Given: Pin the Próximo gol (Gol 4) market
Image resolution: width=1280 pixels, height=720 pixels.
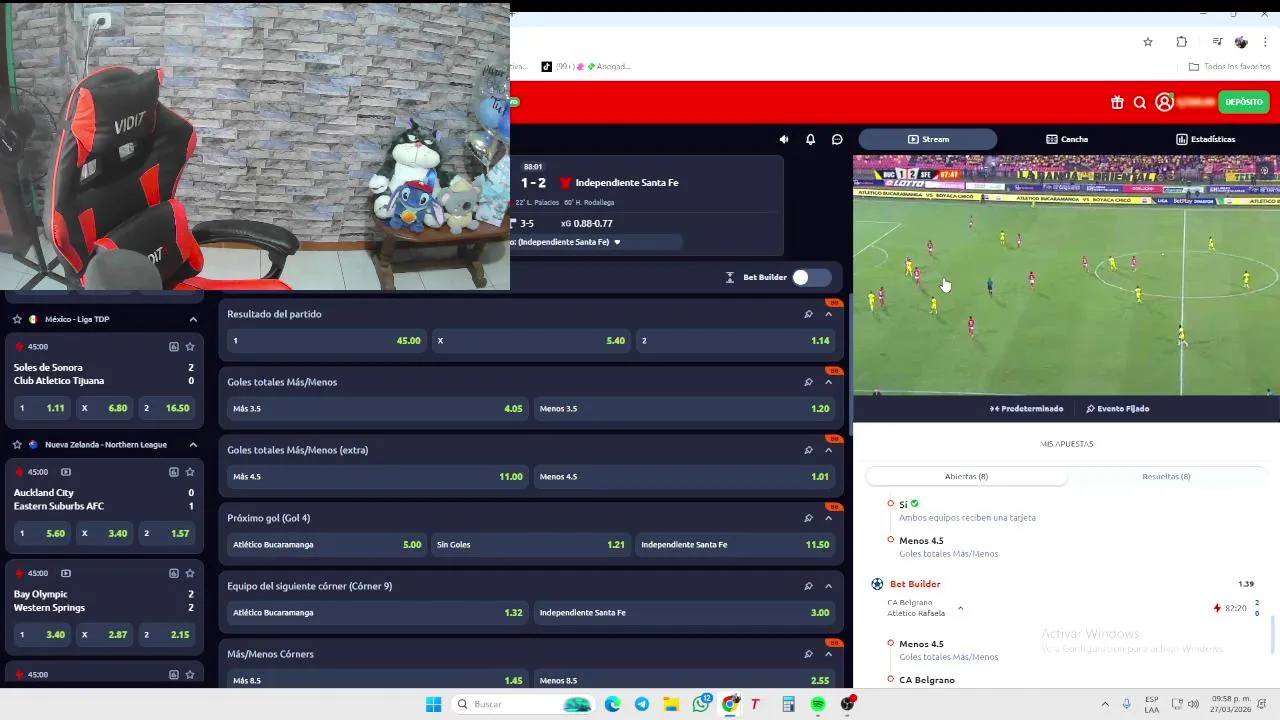Looking at the screenshot, I should (808, 518).
